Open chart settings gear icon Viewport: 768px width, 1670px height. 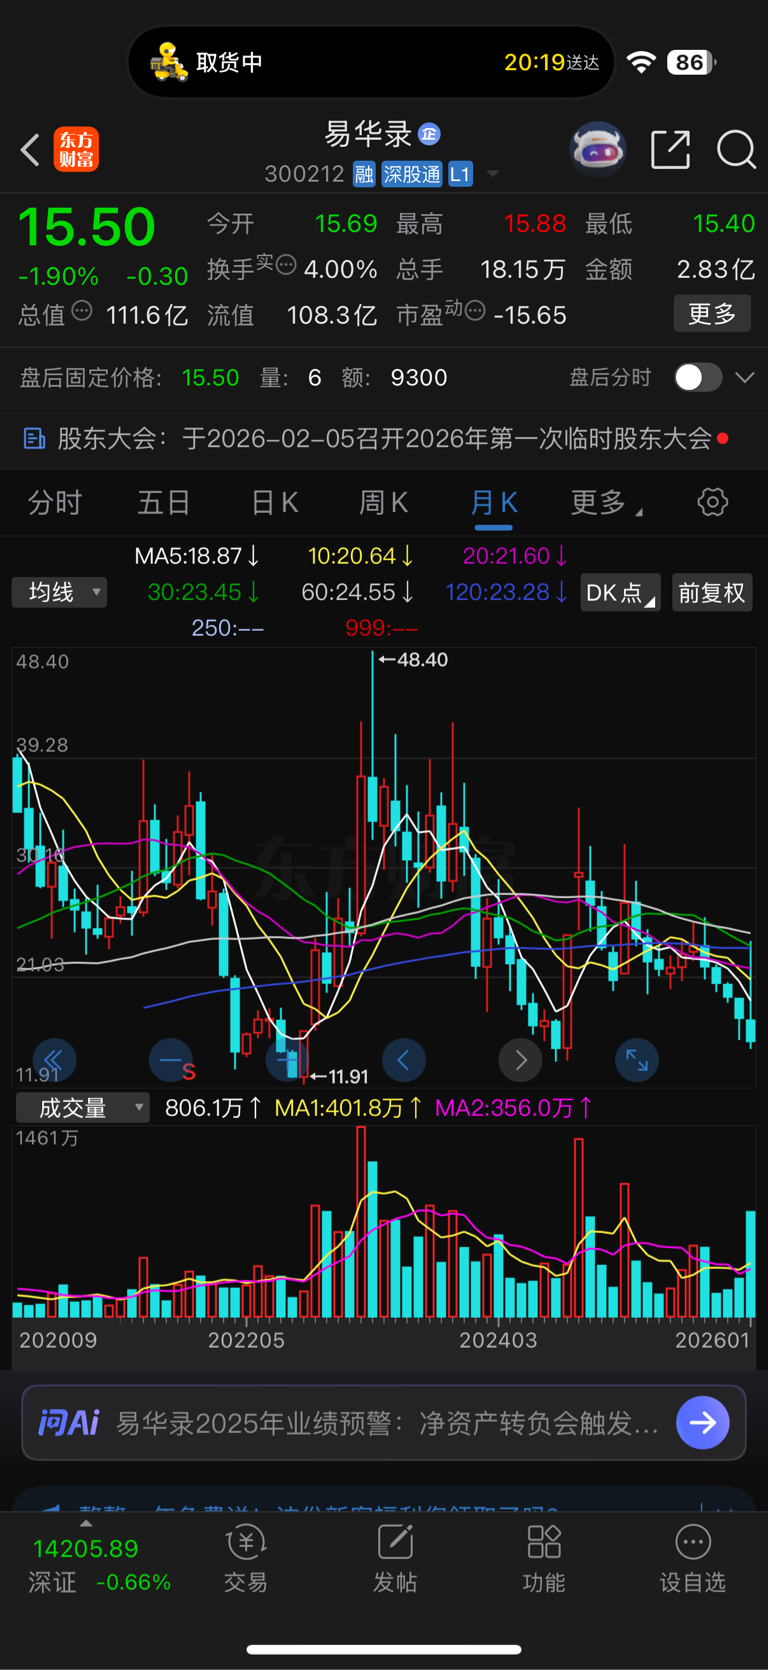pos(713,502)
